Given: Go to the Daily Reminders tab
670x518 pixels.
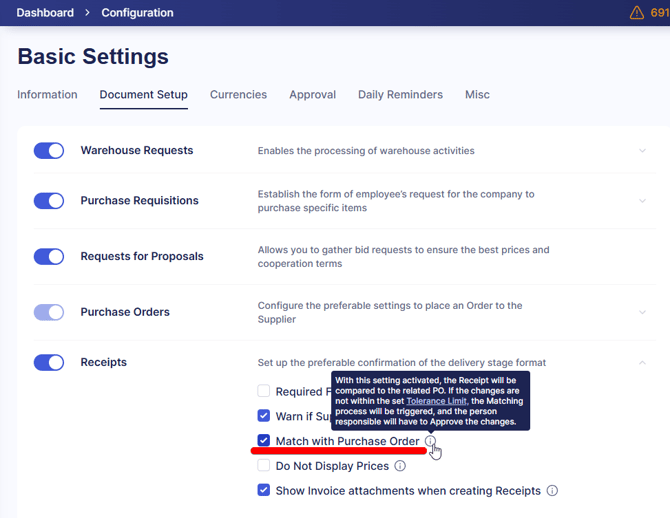Looking at the screenshot, I should 400,94.
